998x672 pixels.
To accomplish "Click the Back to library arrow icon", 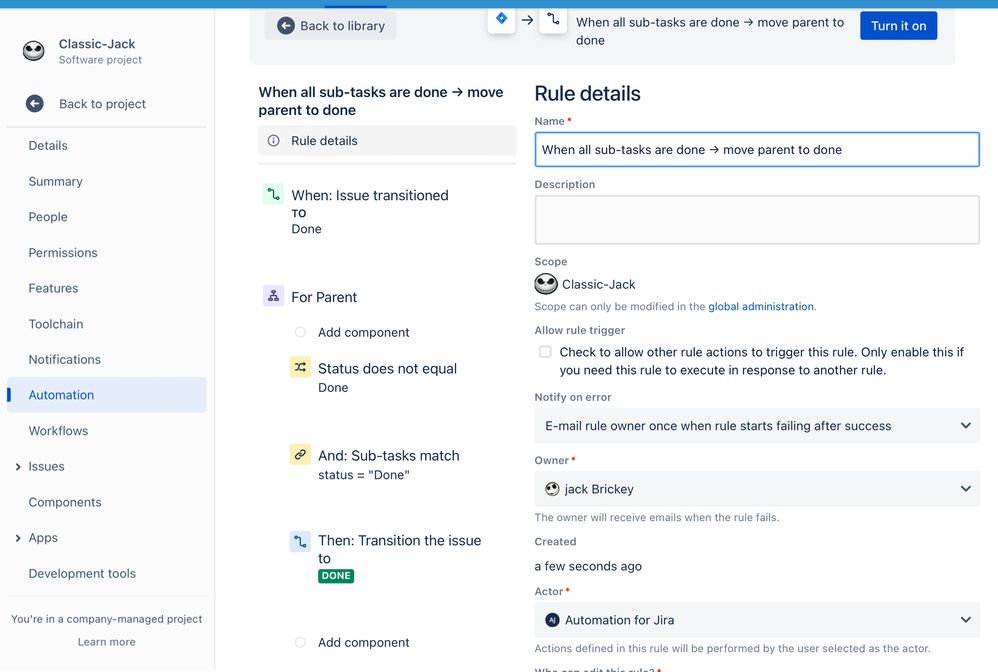I will point(286,26).
